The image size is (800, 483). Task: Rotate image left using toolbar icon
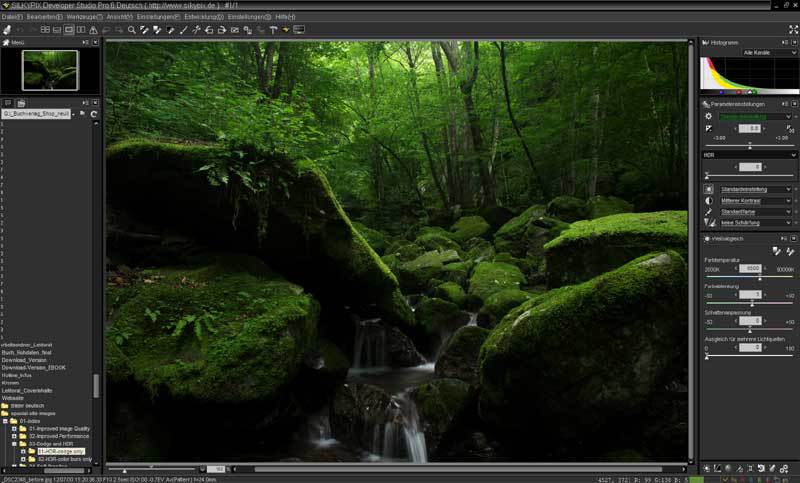point(209,30)
